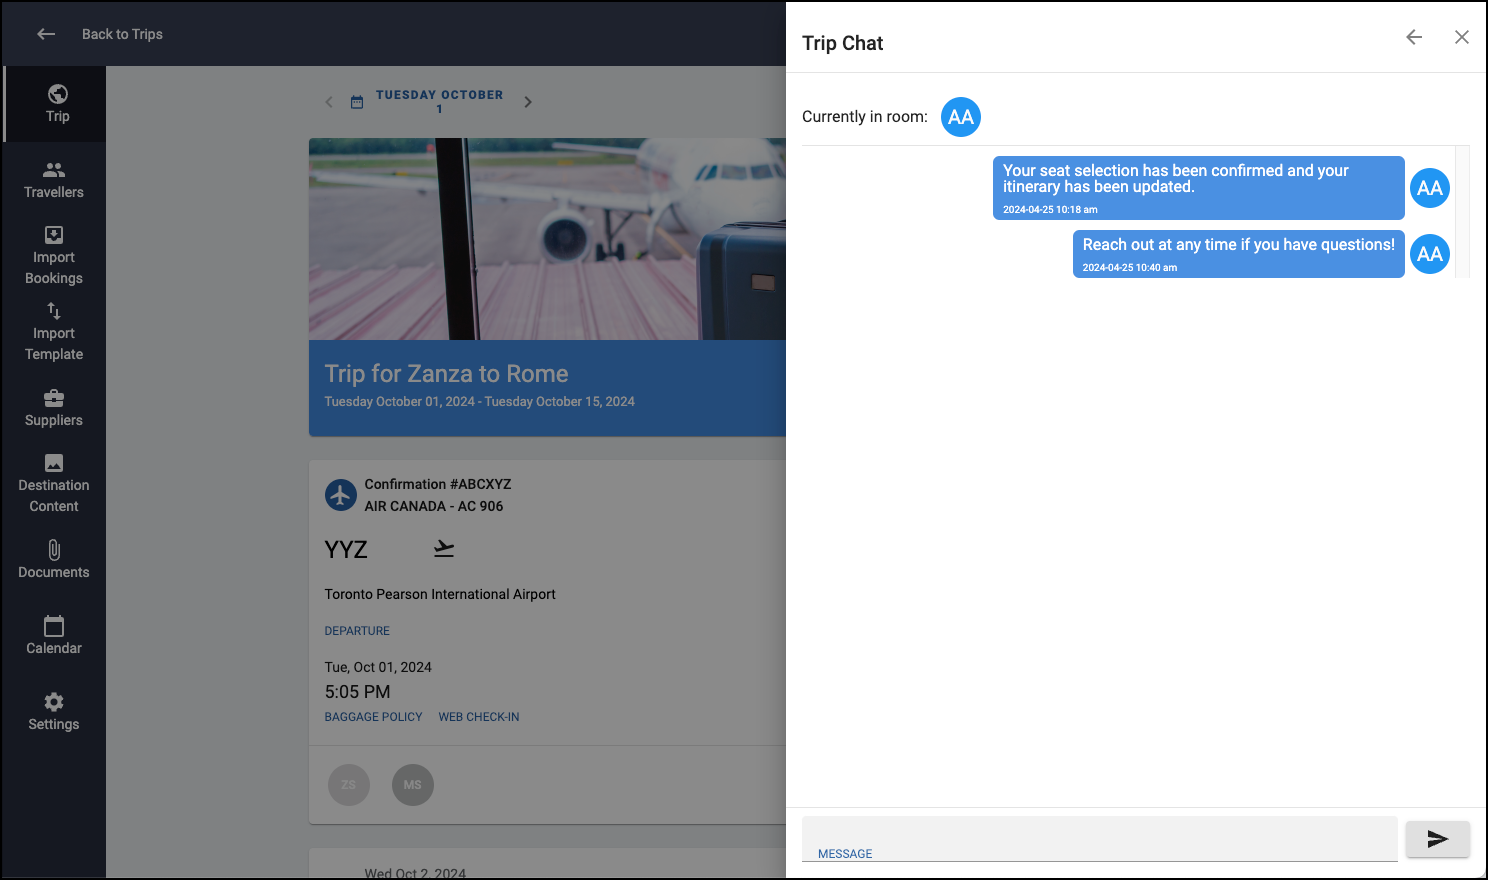Click the YYZ airport code
1488x880 pixels.
346,550
